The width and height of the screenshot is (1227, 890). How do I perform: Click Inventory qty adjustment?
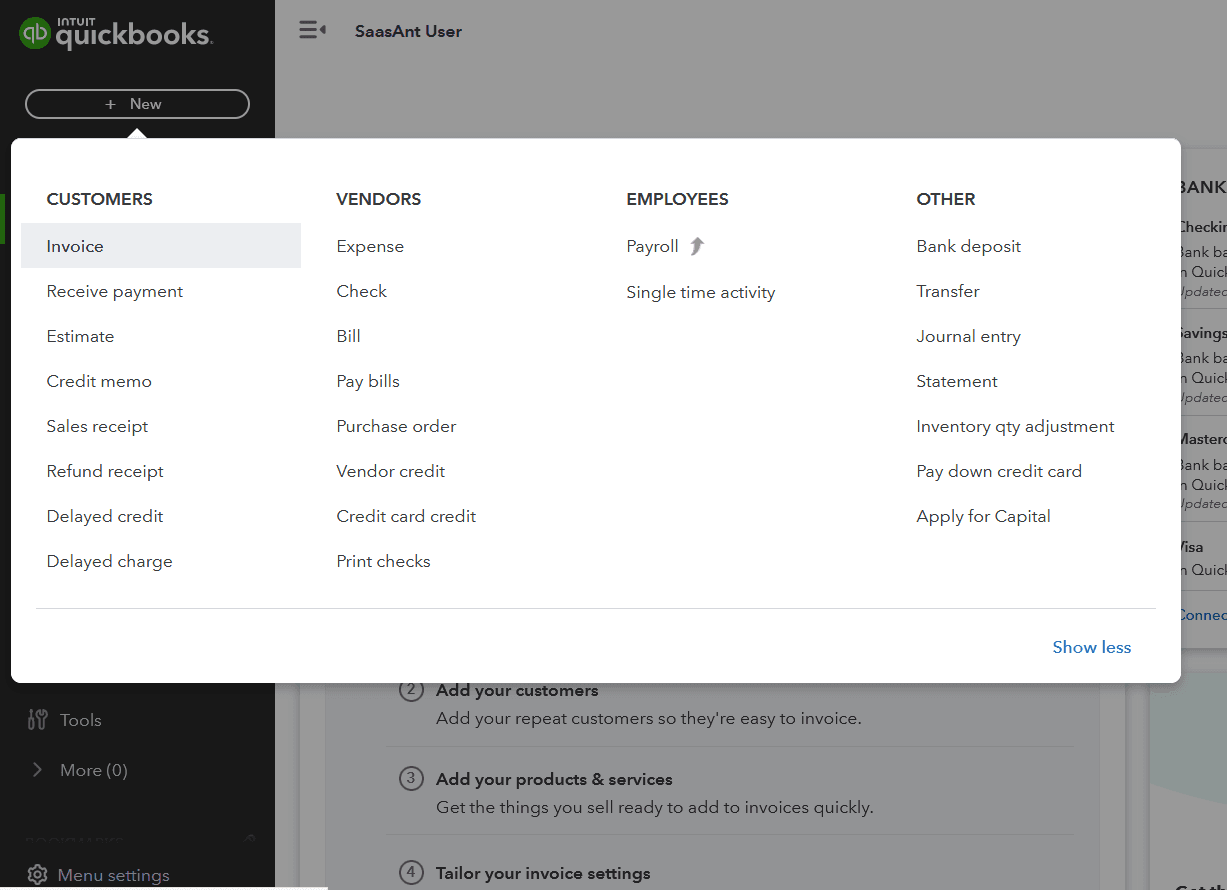pos(1015,426)
